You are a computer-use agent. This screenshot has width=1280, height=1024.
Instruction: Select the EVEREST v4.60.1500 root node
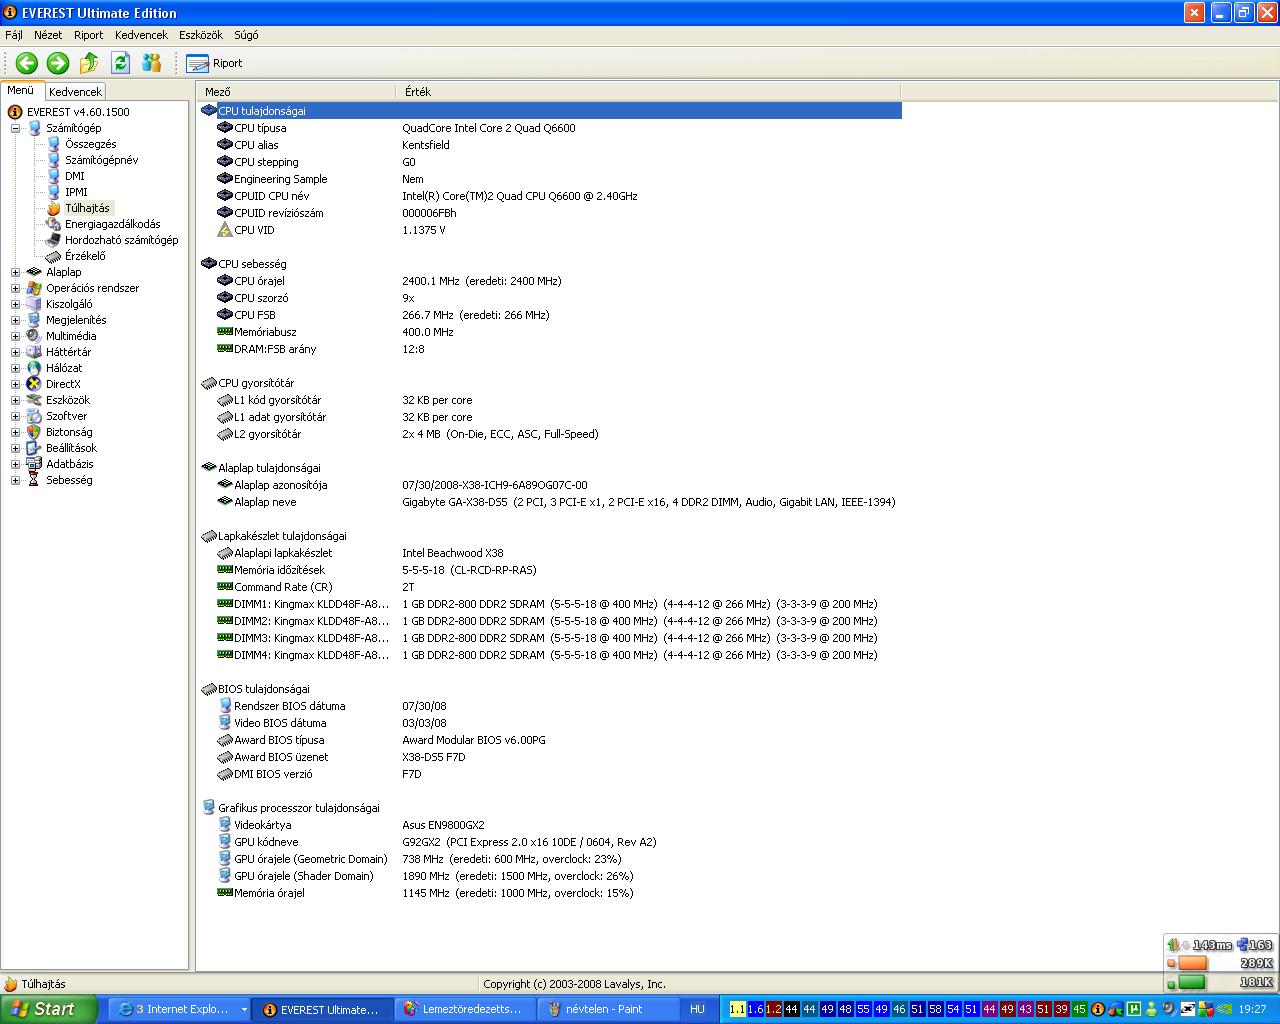pyautogui.click(x=78, y=112)
